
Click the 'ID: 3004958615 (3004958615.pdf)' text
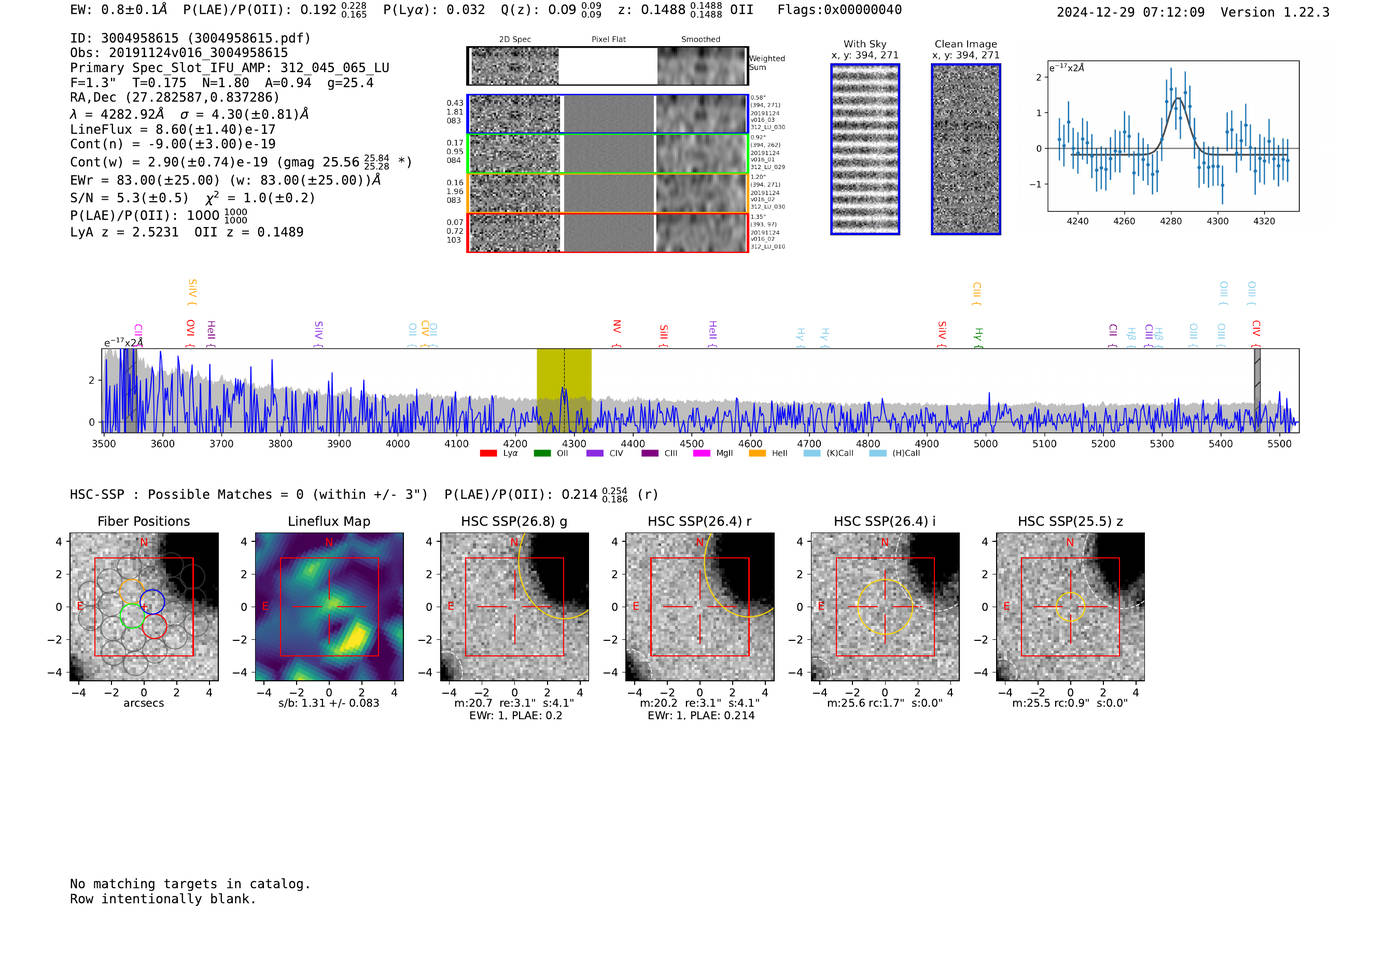tap(190, 38)
